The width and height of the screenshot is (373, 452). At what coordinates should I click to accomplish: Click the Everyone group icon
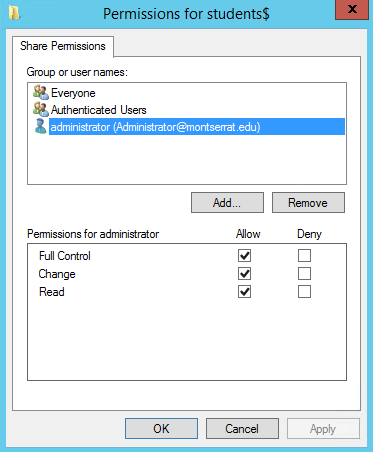[x=41, y=92]
